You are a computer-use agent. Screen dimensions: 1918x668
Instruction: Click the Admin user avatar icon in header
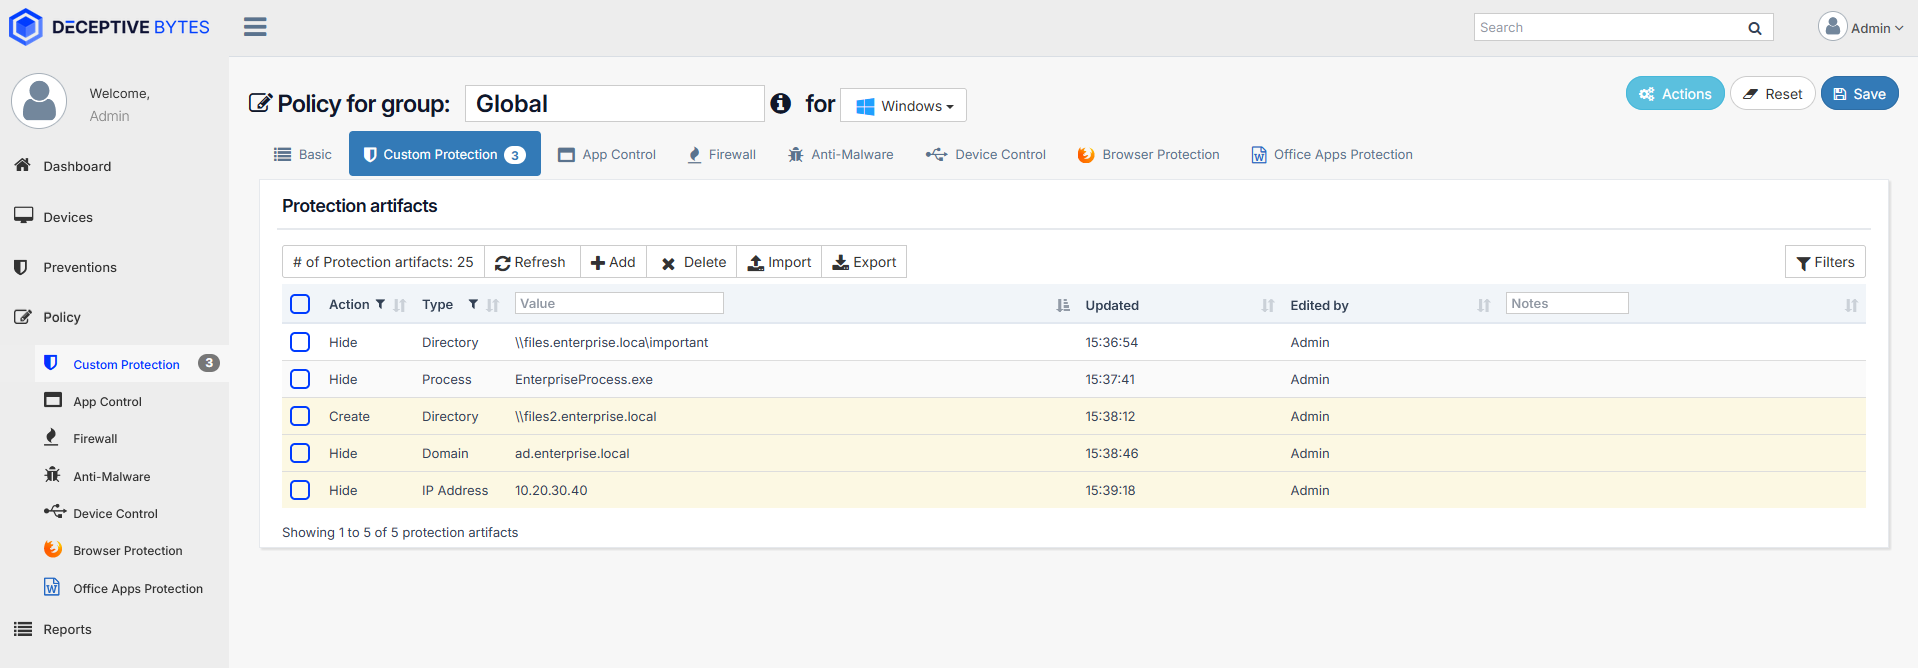coord(1832,27)
